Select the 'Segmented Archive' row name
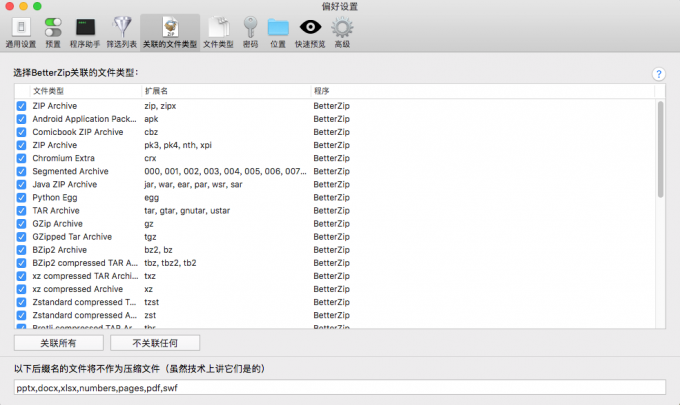 [x=70, y=171]
